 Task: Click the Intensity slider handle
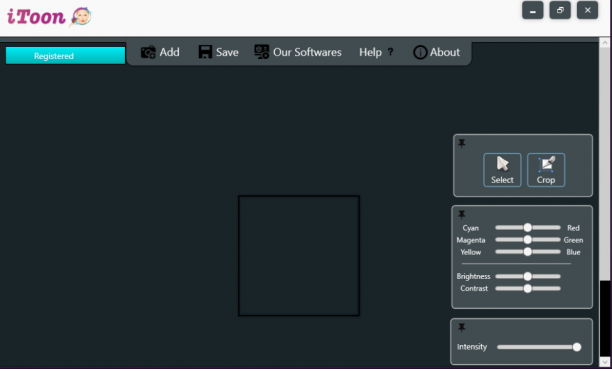pos(576,347)
